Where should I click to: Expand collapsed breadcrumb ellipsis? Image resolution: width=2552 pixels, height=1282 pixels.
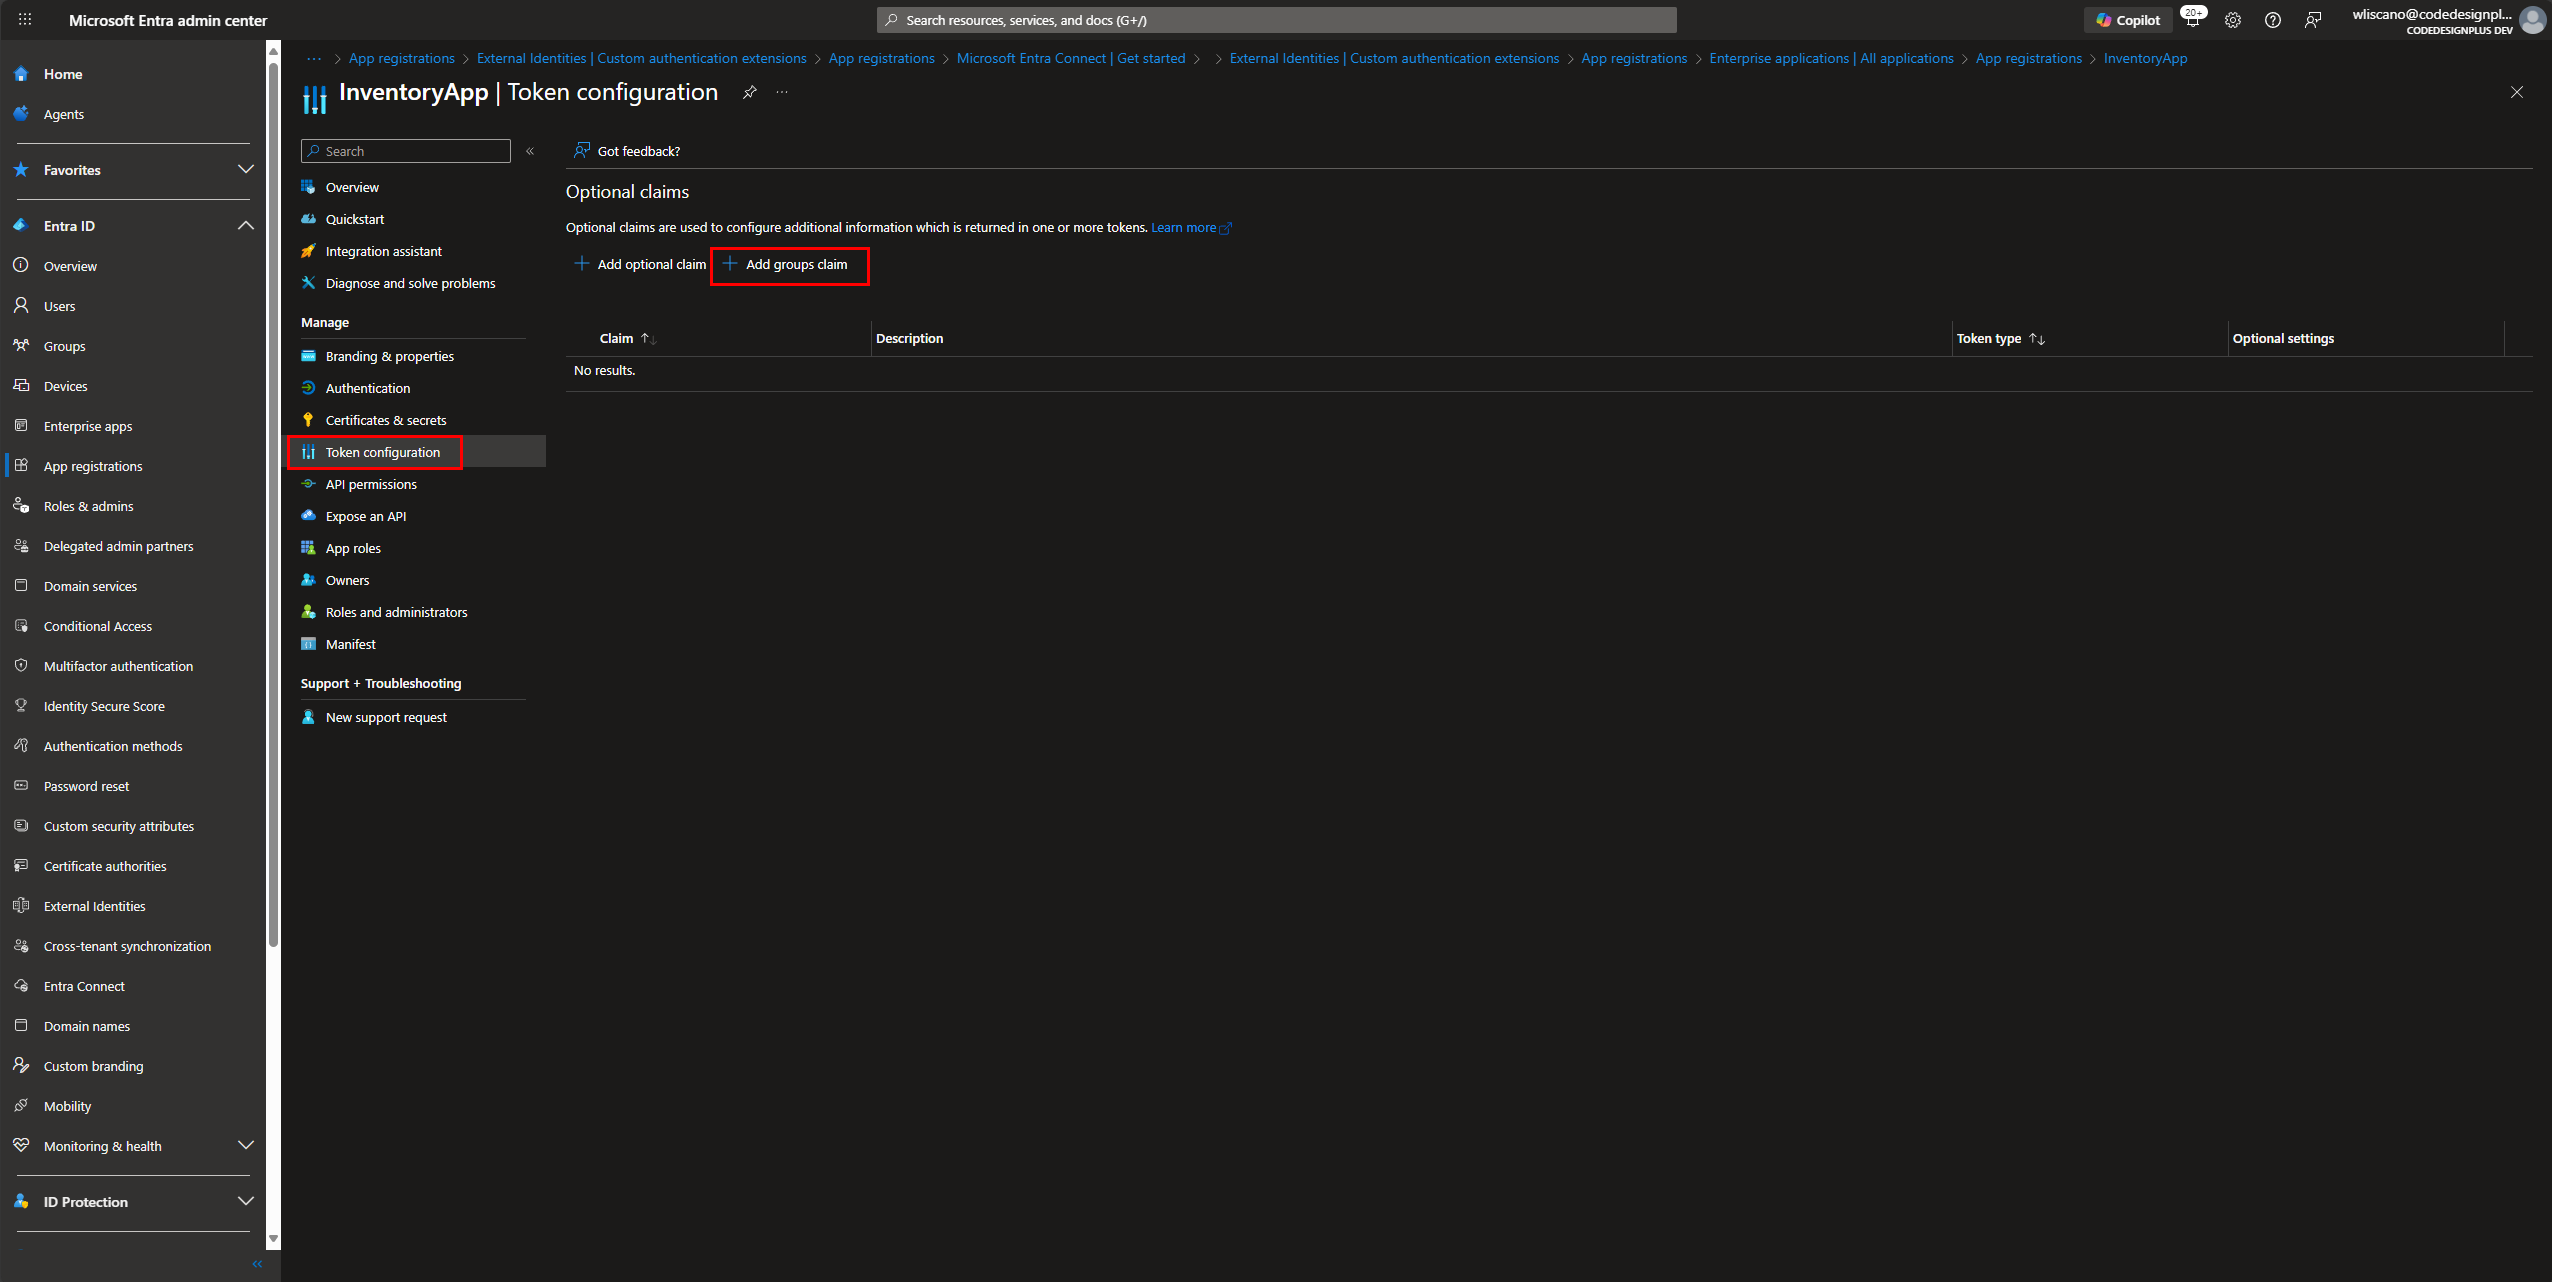tap(314, 58)
